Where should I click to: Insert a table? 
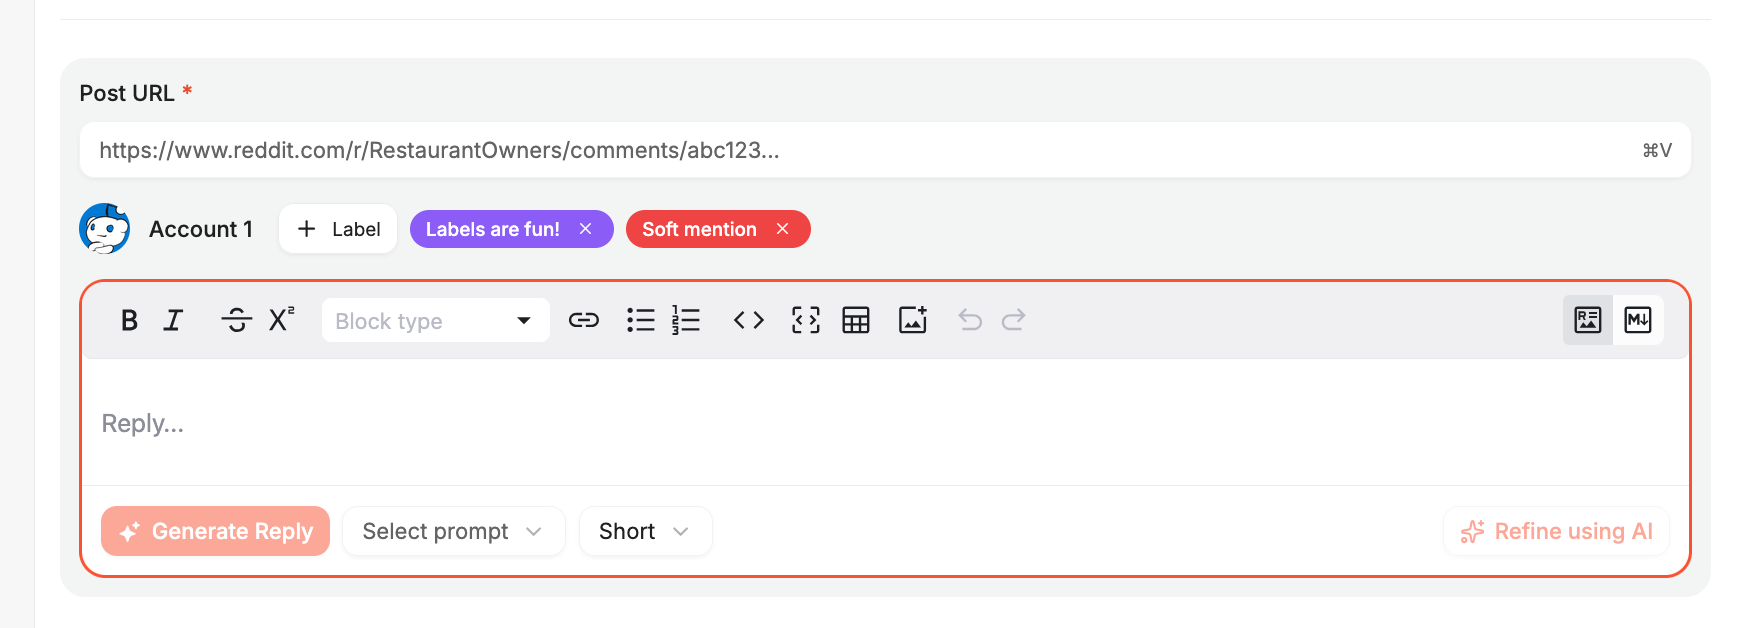pyautogui.click(x=856, y=320)
